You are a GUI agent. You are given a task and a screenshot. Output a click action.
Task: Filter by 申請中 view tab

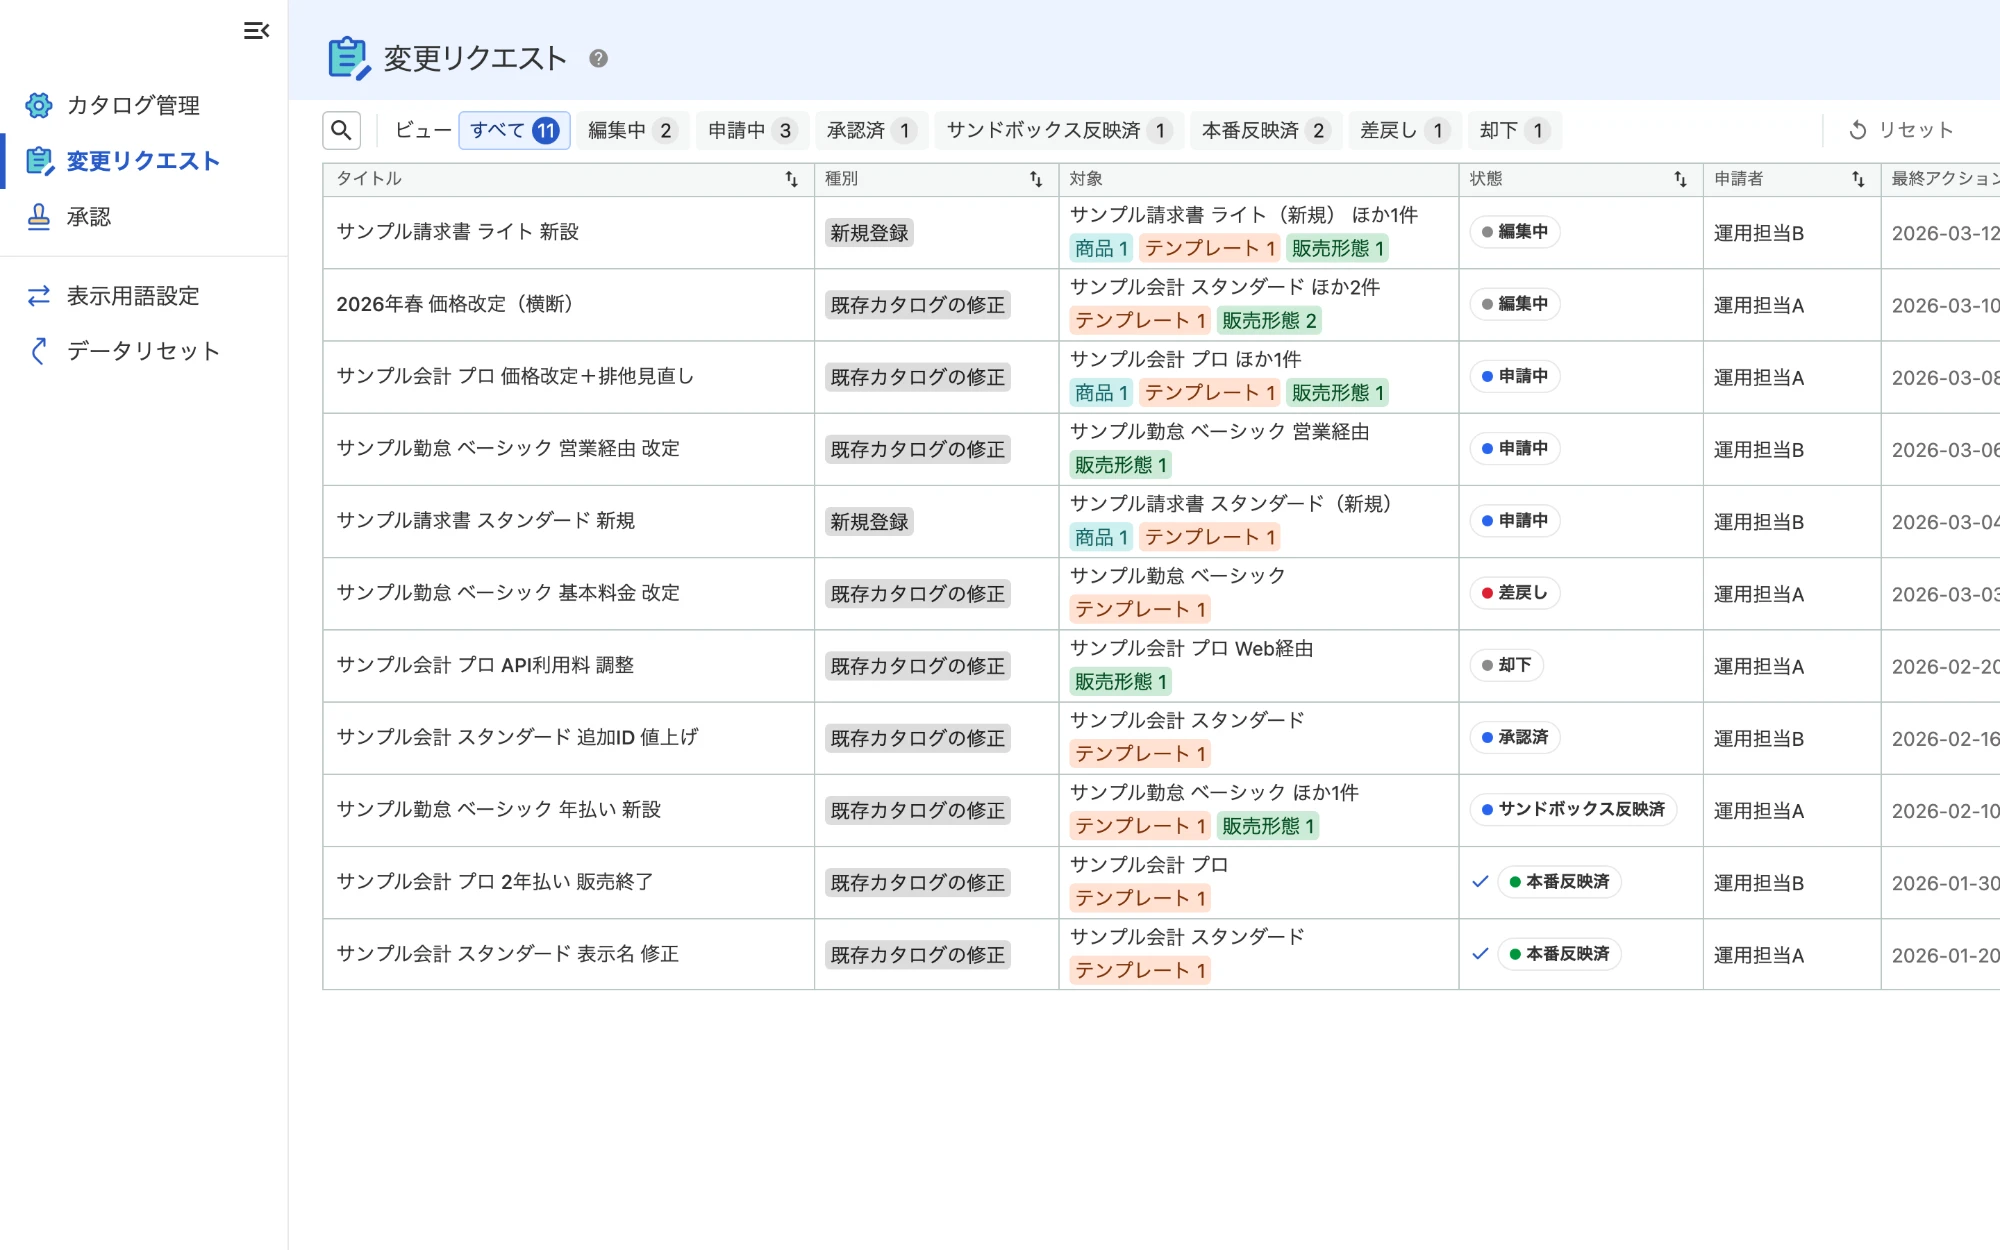coord(752,130)
